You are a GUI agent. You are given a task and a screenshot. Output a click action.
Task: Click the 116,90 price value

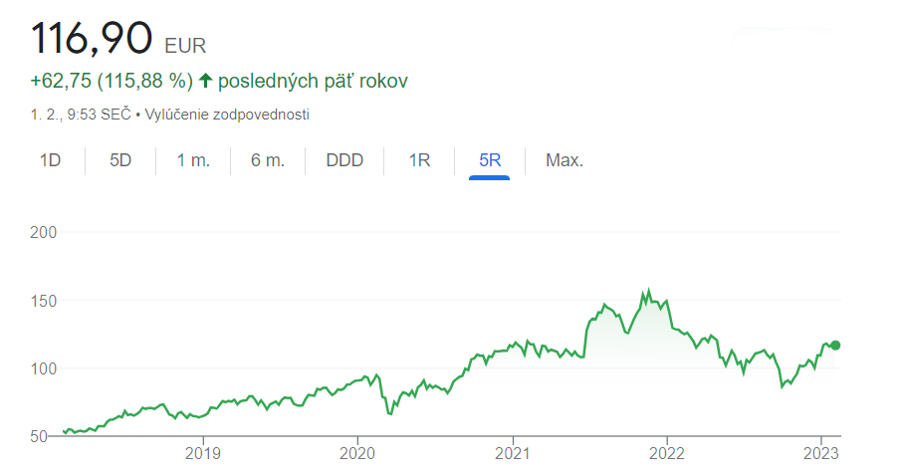coord(91,38)
